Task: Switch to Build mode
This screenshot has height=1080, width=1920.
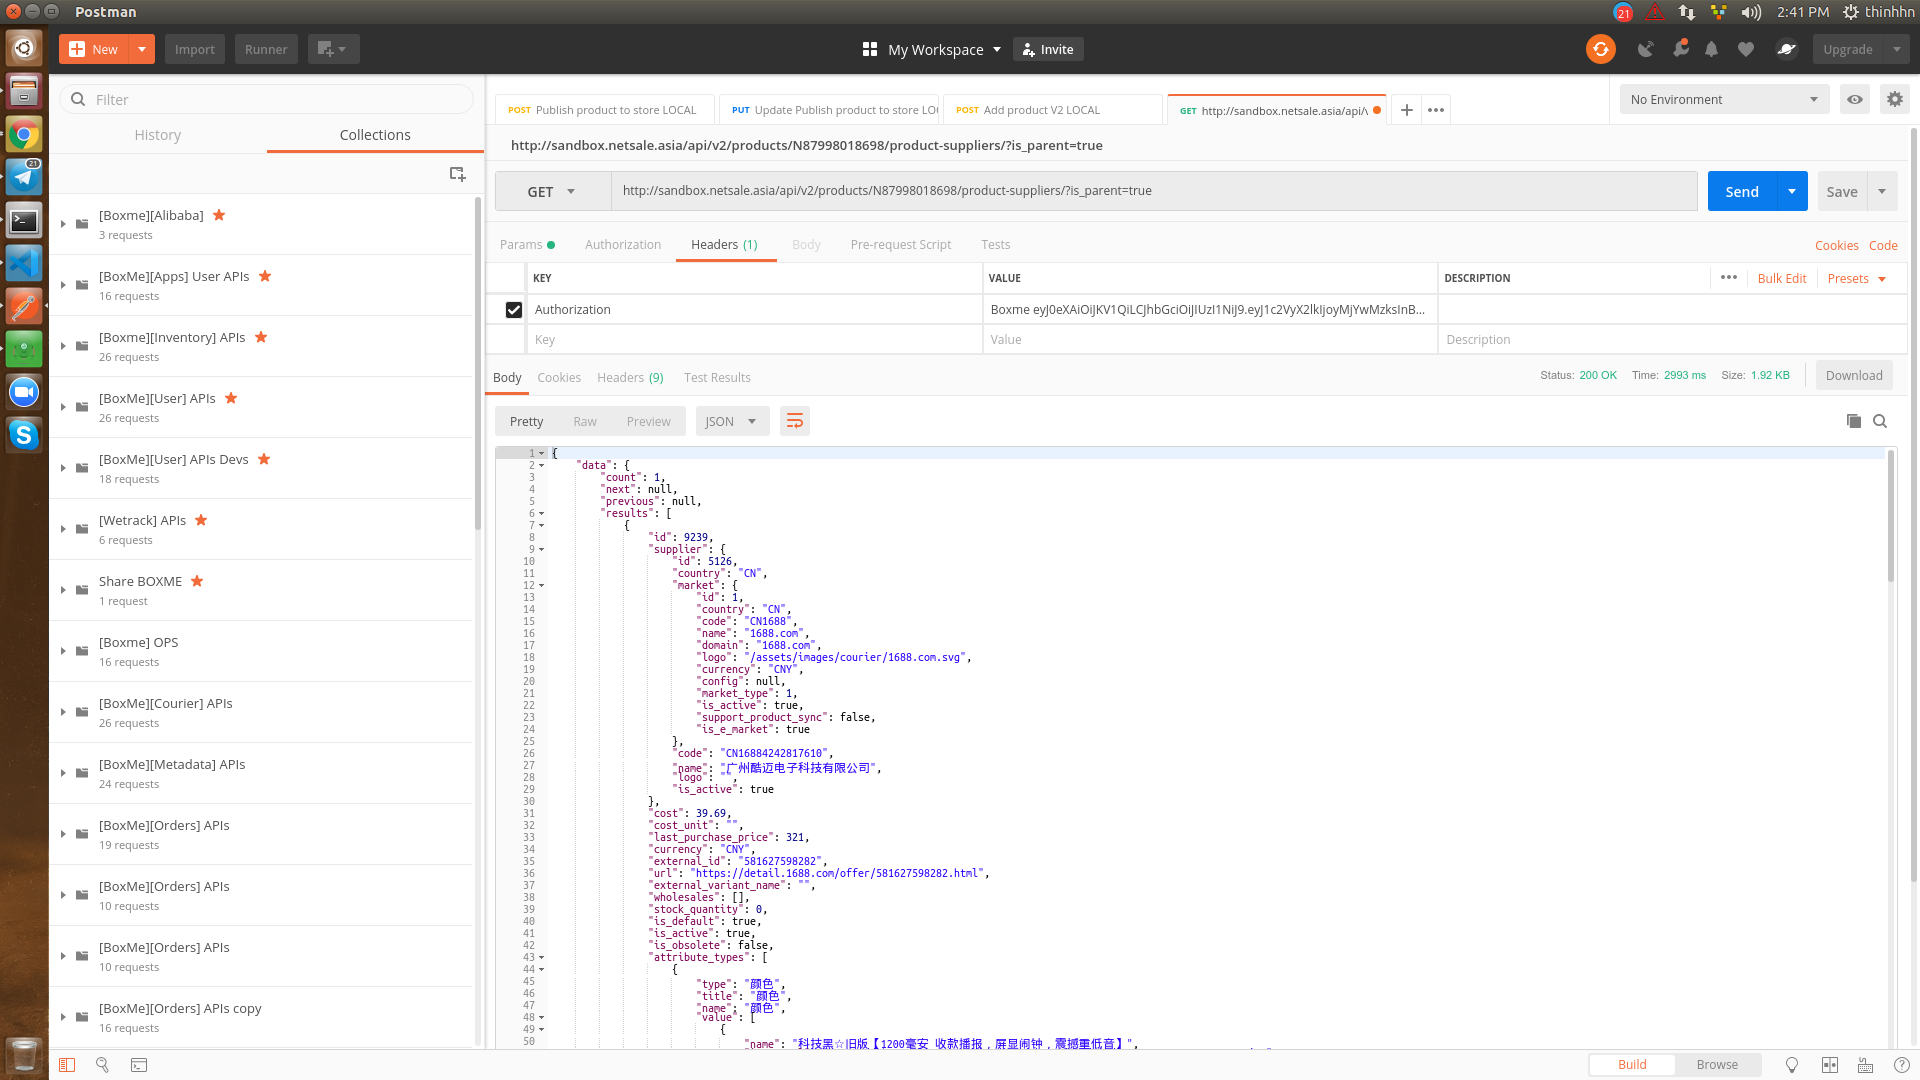Action: tap(1632, 1065)
